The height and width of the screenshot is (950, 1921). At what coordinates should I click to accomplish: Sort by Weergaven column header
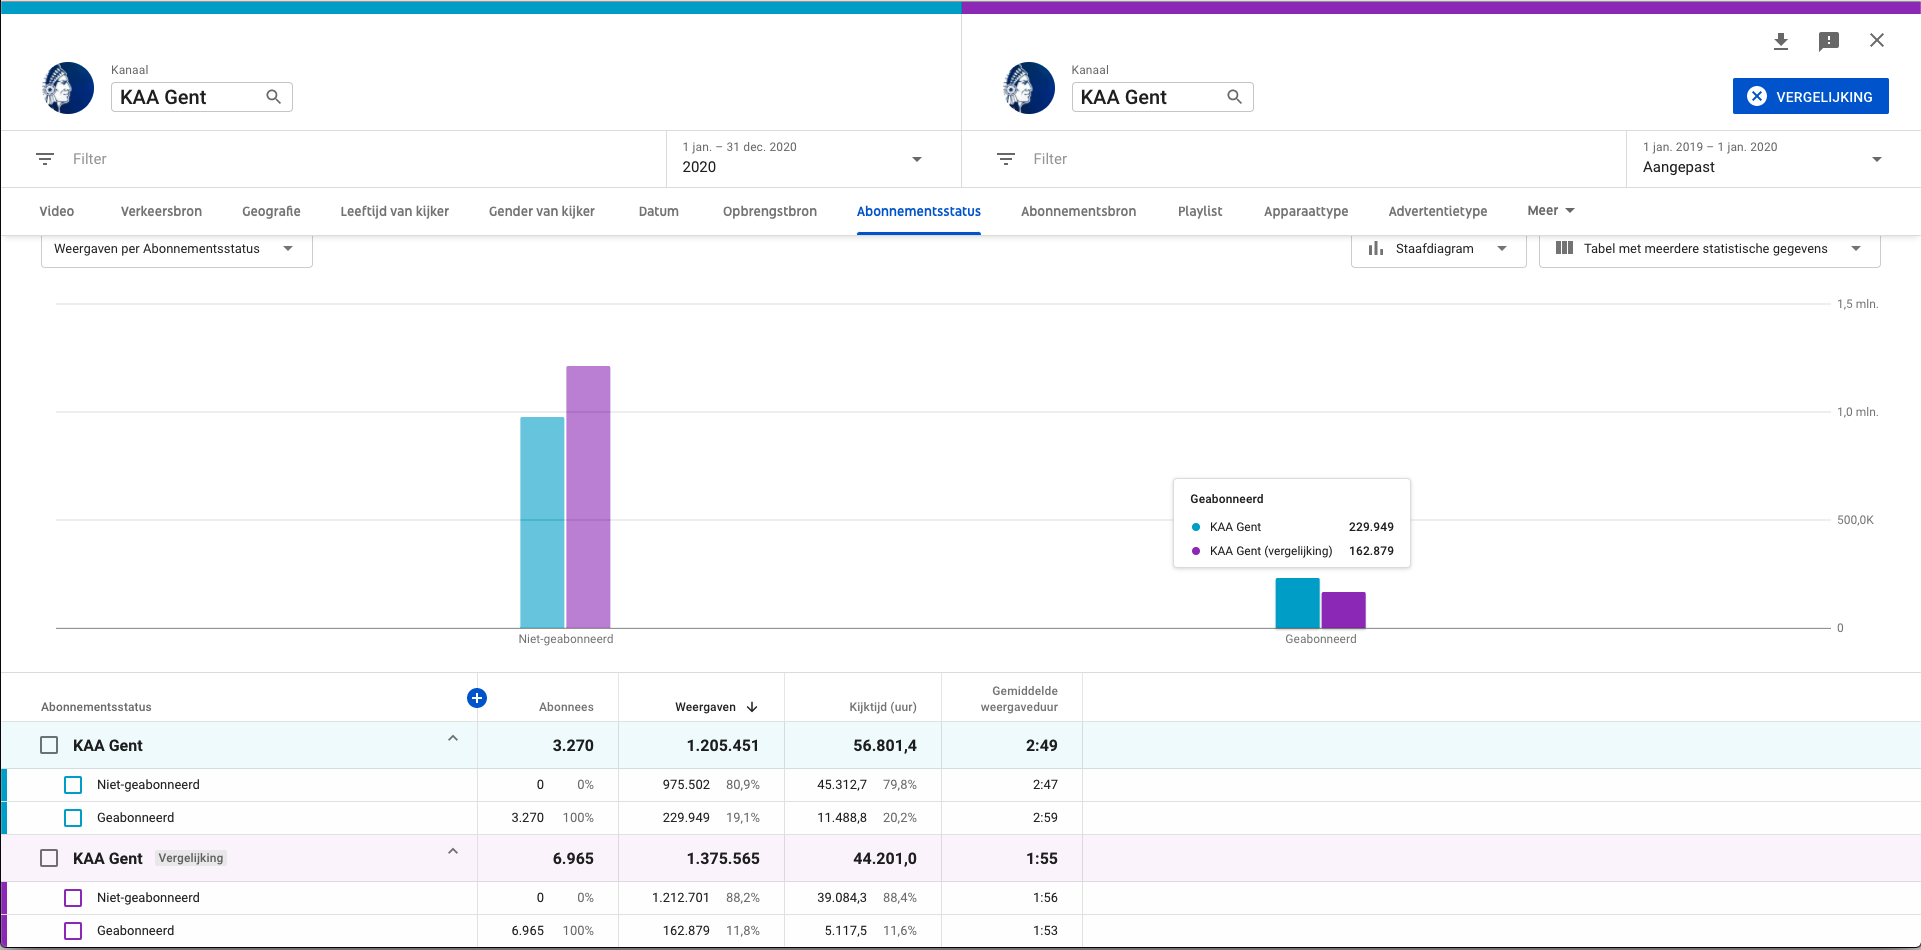click(x=705, y=707)
